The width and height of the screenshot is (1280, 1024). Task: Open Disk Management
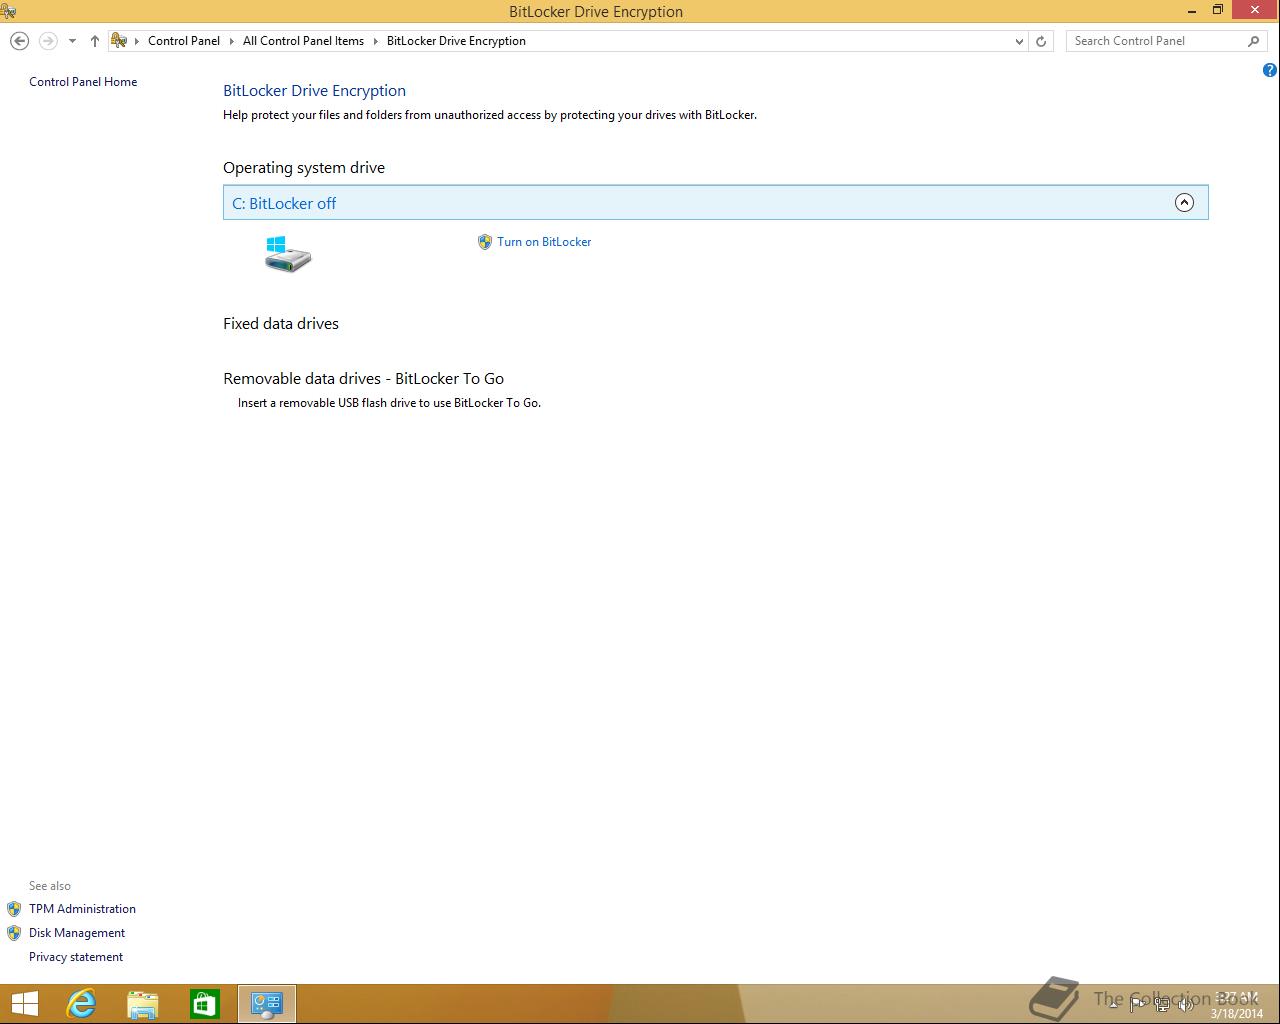click(x=77, y=933)
